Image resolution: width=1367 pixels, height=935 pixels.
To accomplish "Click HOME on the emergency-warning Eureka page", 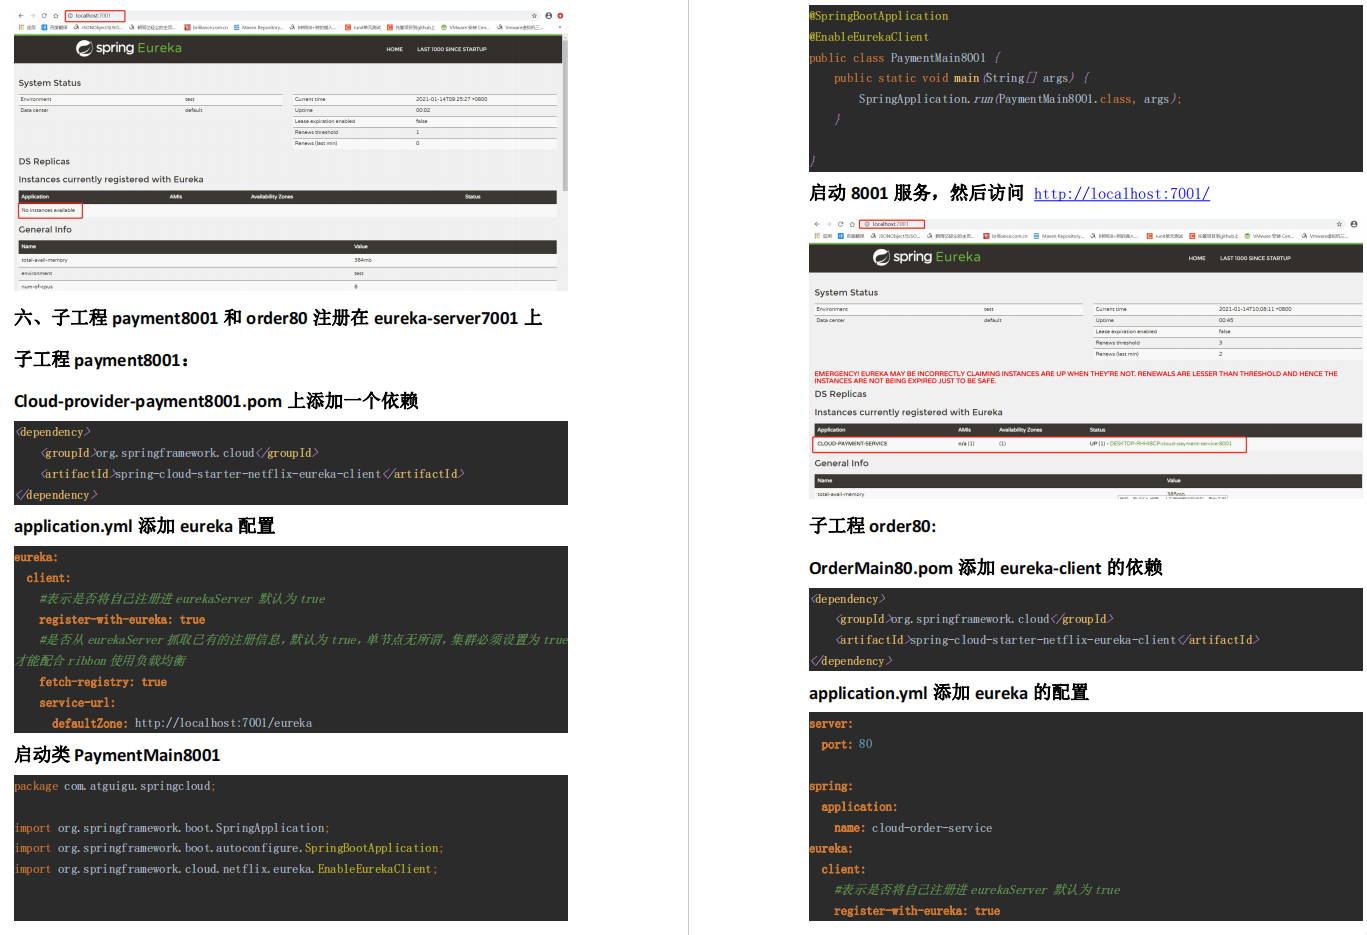I will [x=1197, y=258].
